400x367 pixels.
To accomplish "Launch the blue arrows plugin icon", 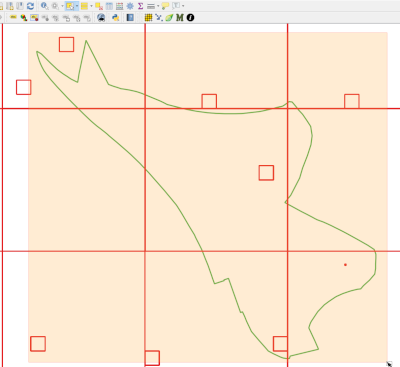I will pyautogui.click(x=159, y=17).
